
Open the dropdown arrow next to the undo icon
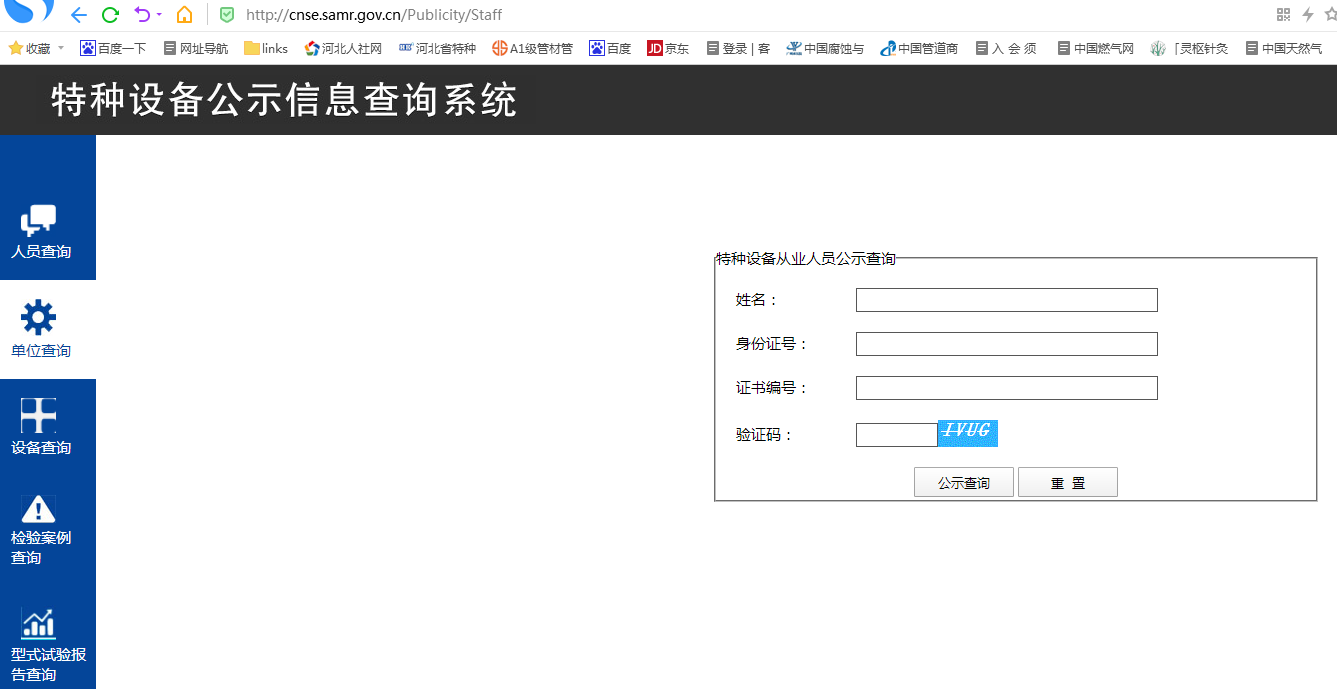pos(159,15)
